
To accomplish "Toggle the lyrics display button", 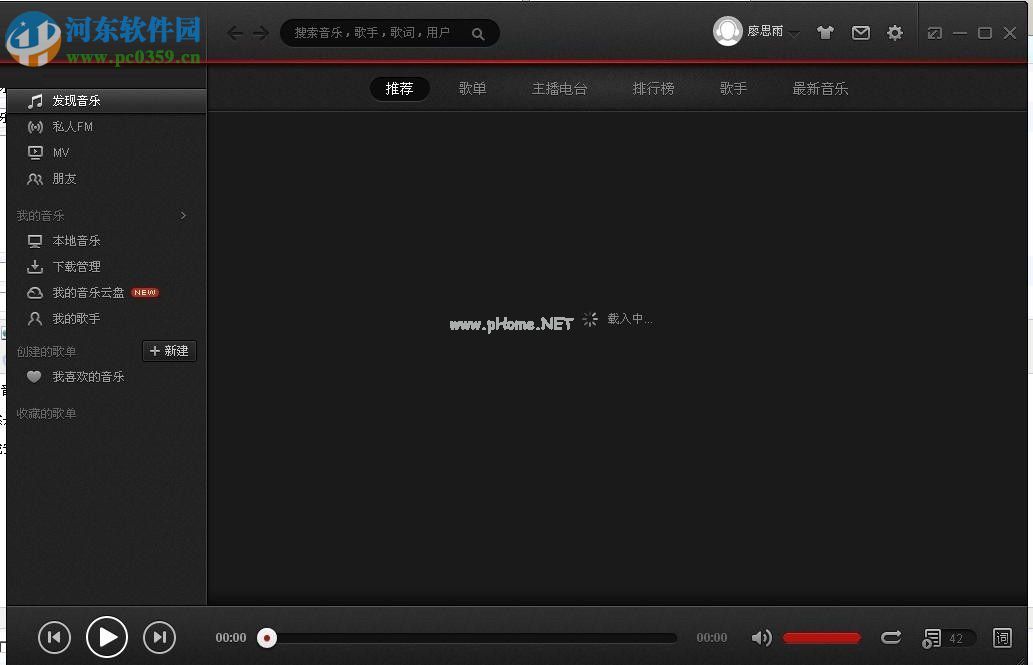I will pyautogui.click(x=1002, y=638).
